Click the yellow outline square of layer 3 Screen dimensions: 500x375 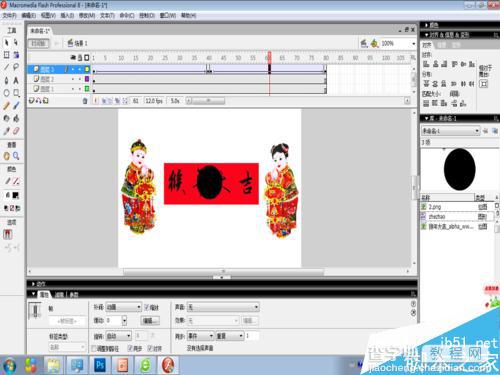(x=87, y=69)
